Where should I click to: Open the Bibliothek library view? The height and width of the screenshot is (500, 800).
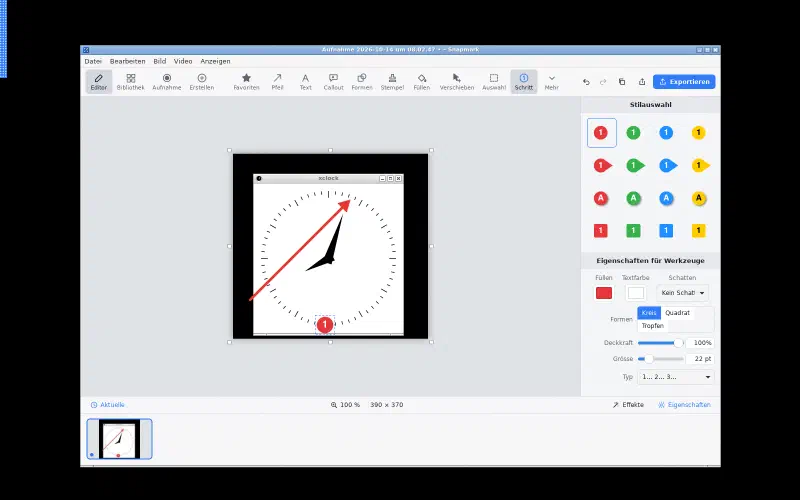(131, 82)
